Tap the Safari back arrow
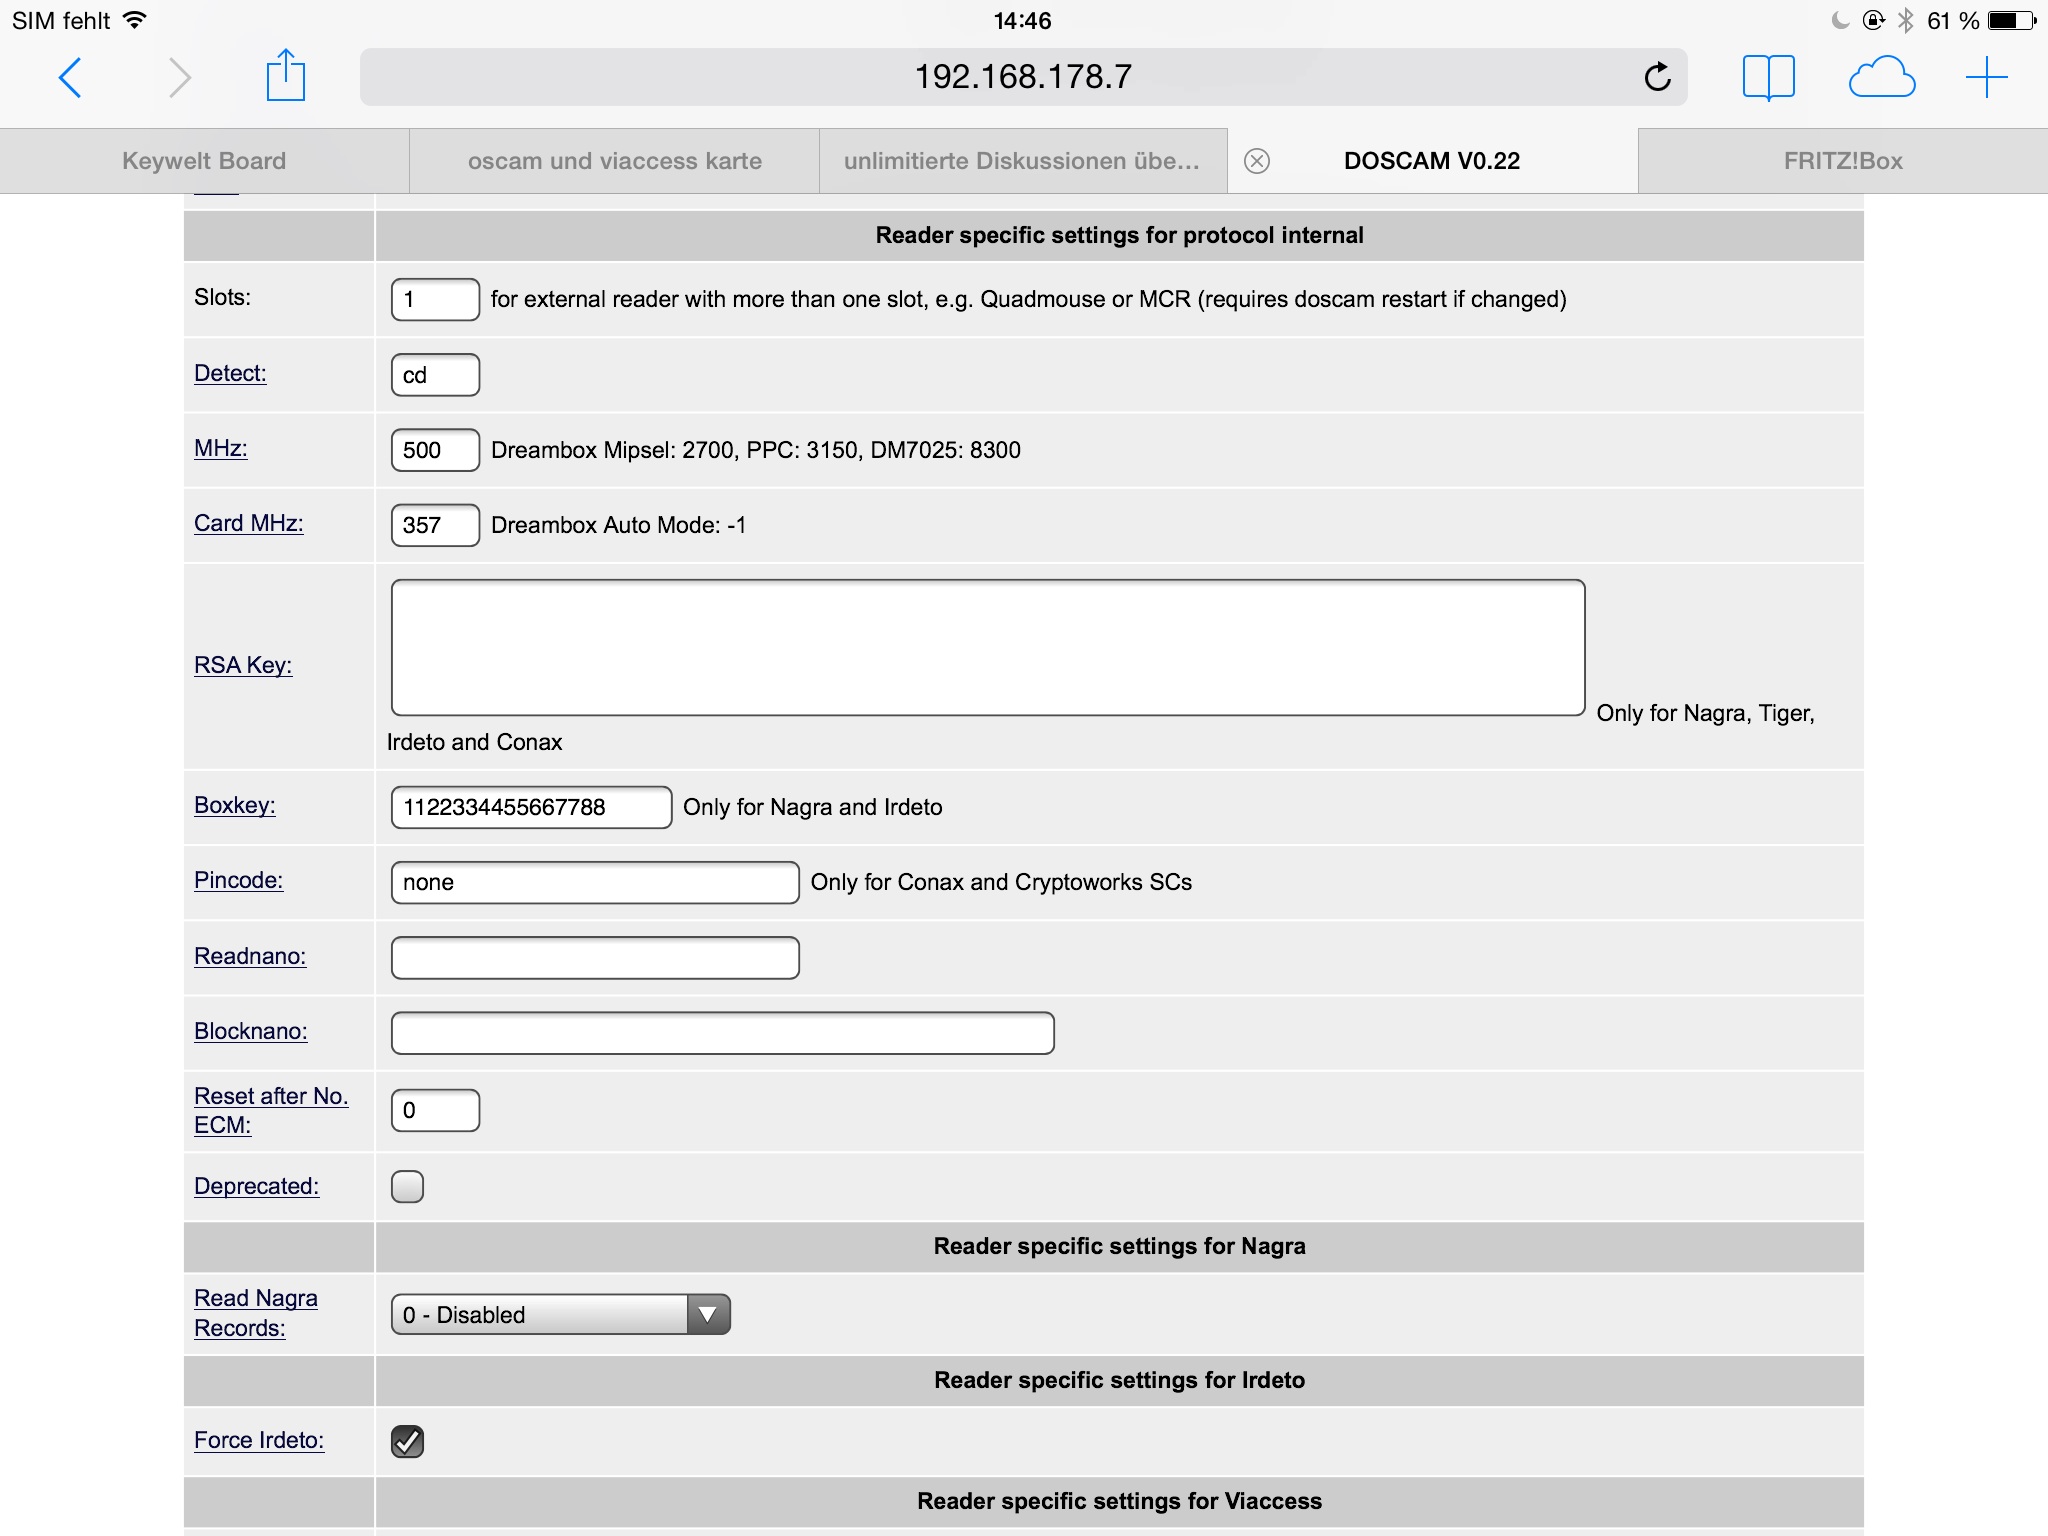Viewport: 2048px width, 1536px height. click(70, 77)
